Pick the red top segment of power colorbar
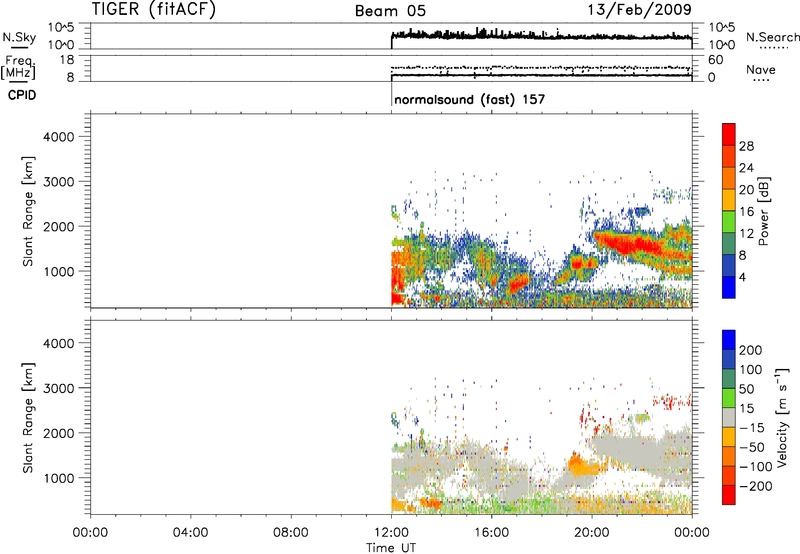Image resolution: width=800 pixels, height=554 pixels. [729, 134]
